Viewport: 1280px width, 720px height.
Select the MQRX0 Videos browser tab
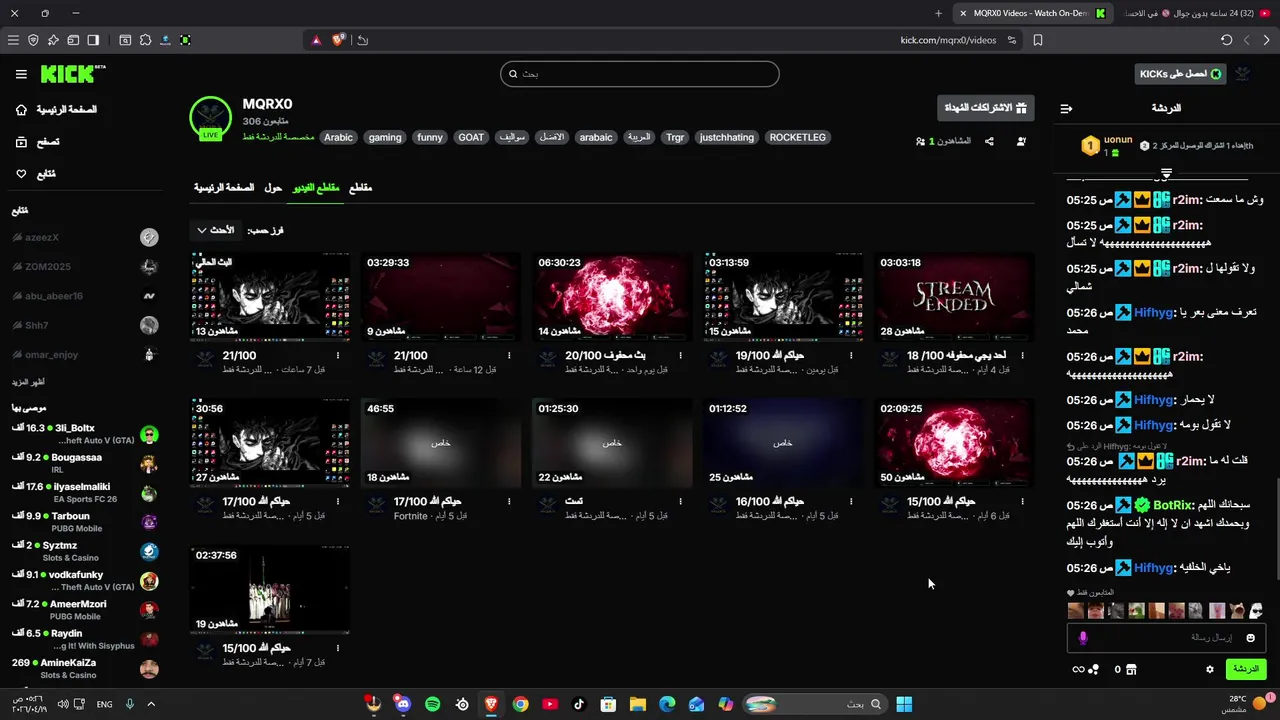[x=1031, y=13]
